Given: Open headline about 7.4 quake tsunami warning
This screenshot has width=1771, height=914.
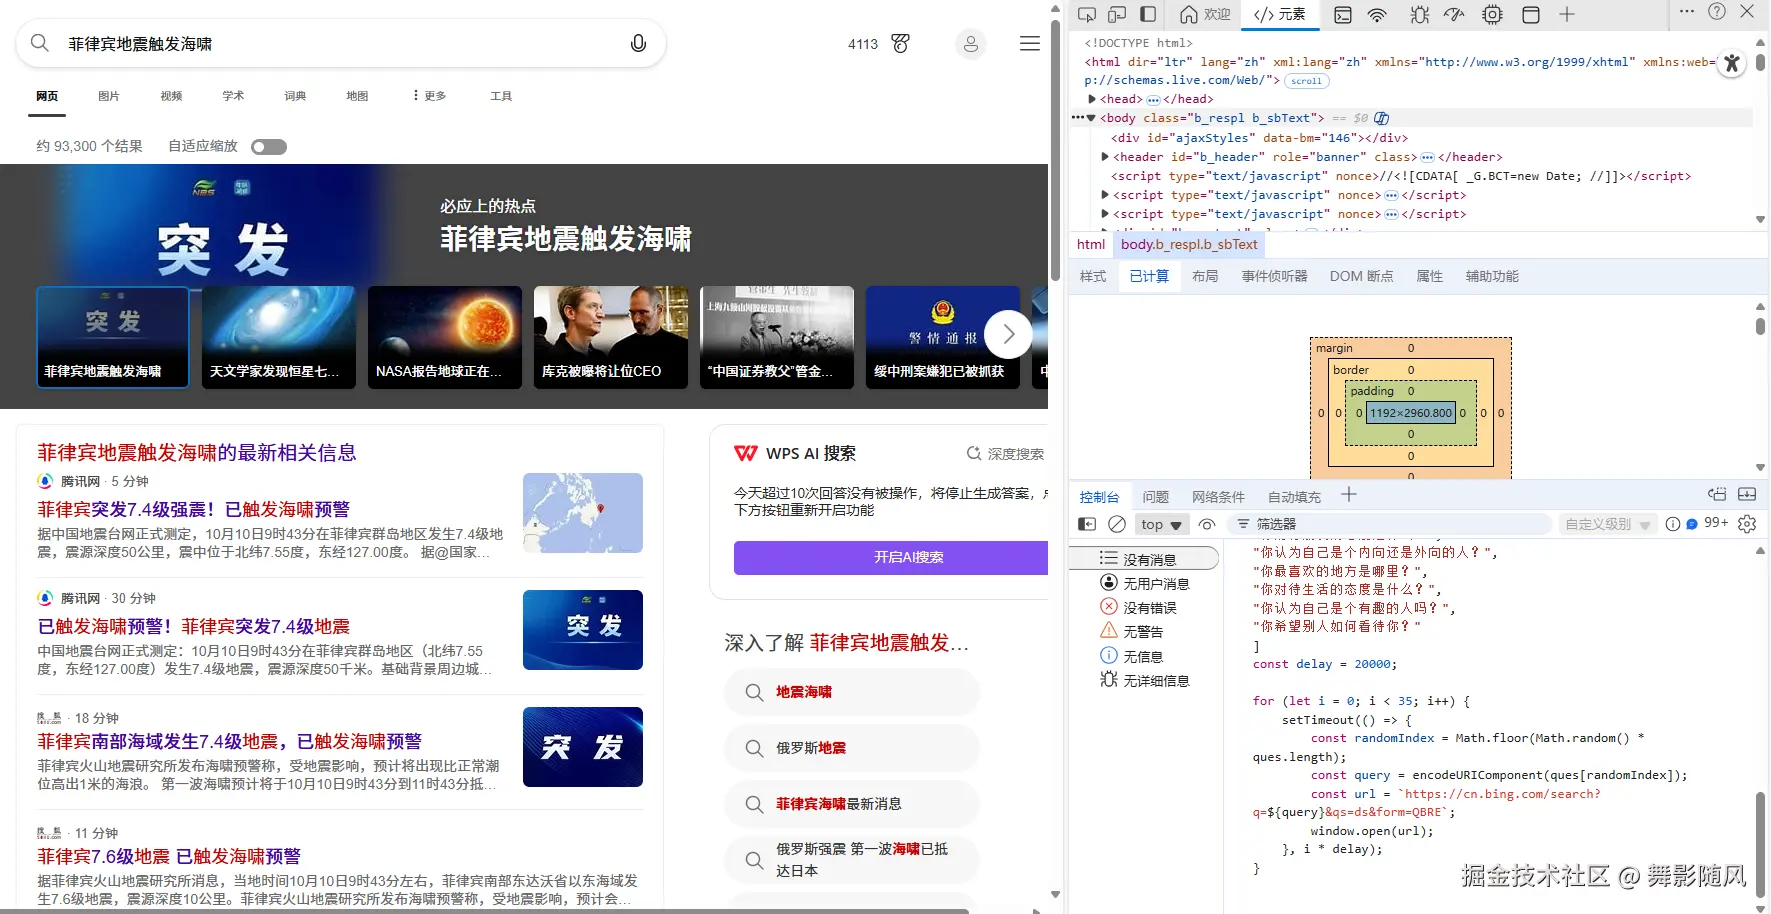Looking at the screenshot, I should (x=194, y=510).
